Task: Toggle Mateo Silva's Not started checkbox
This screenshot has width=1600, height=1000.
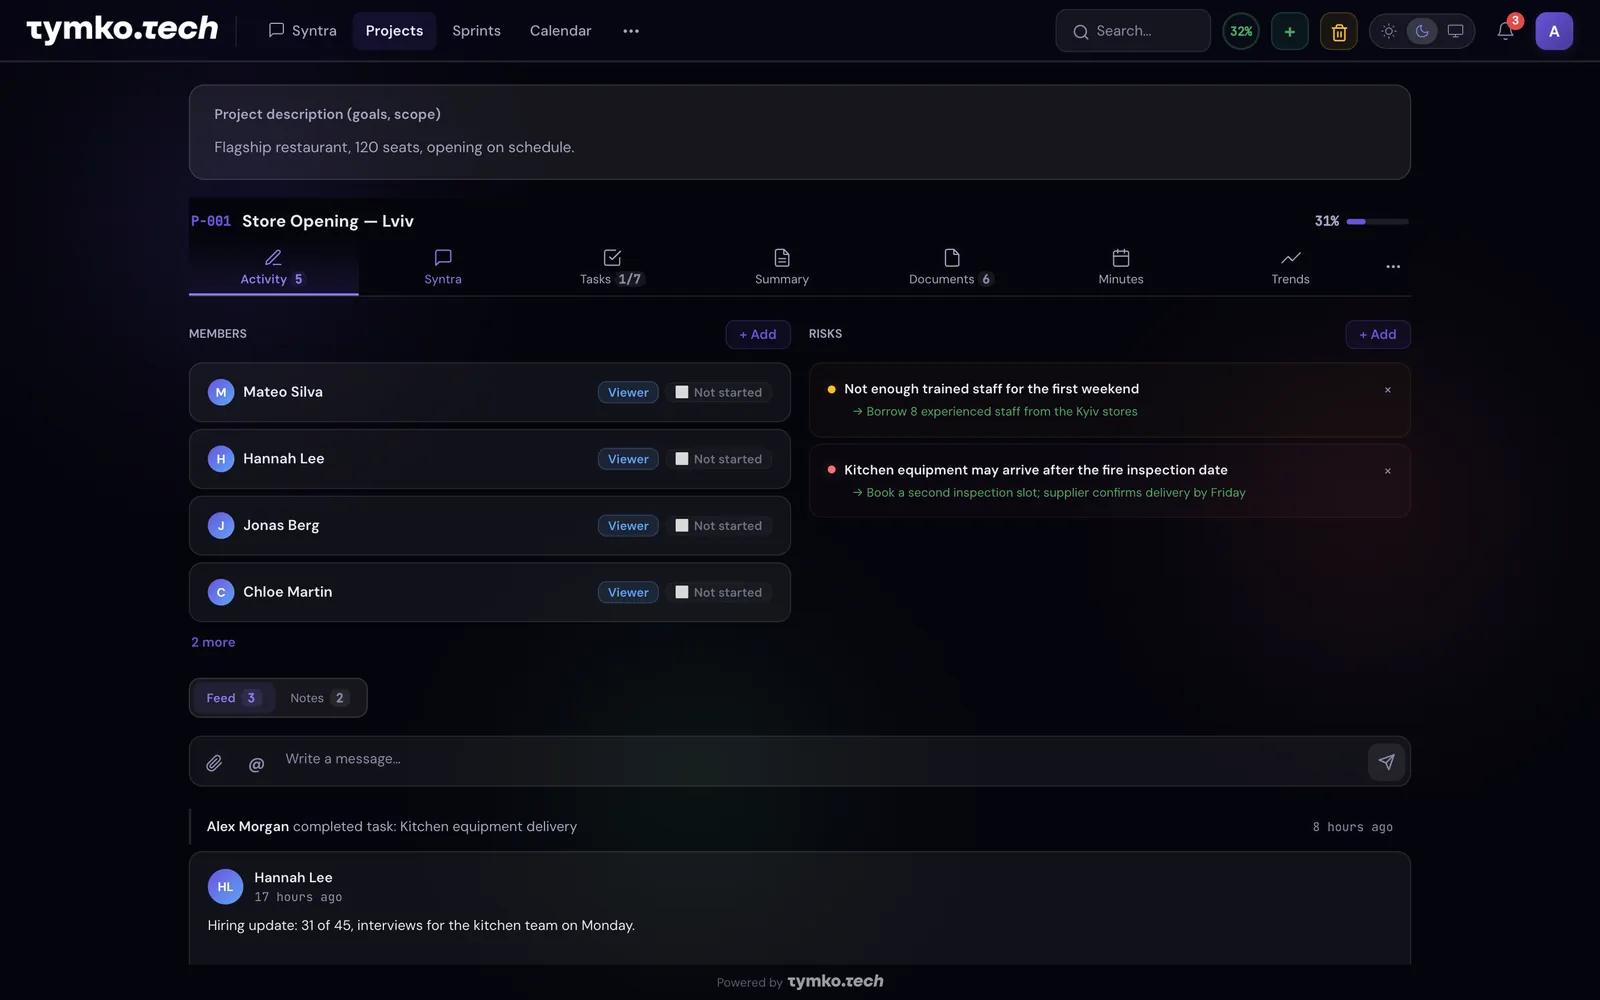Action: 682,392
